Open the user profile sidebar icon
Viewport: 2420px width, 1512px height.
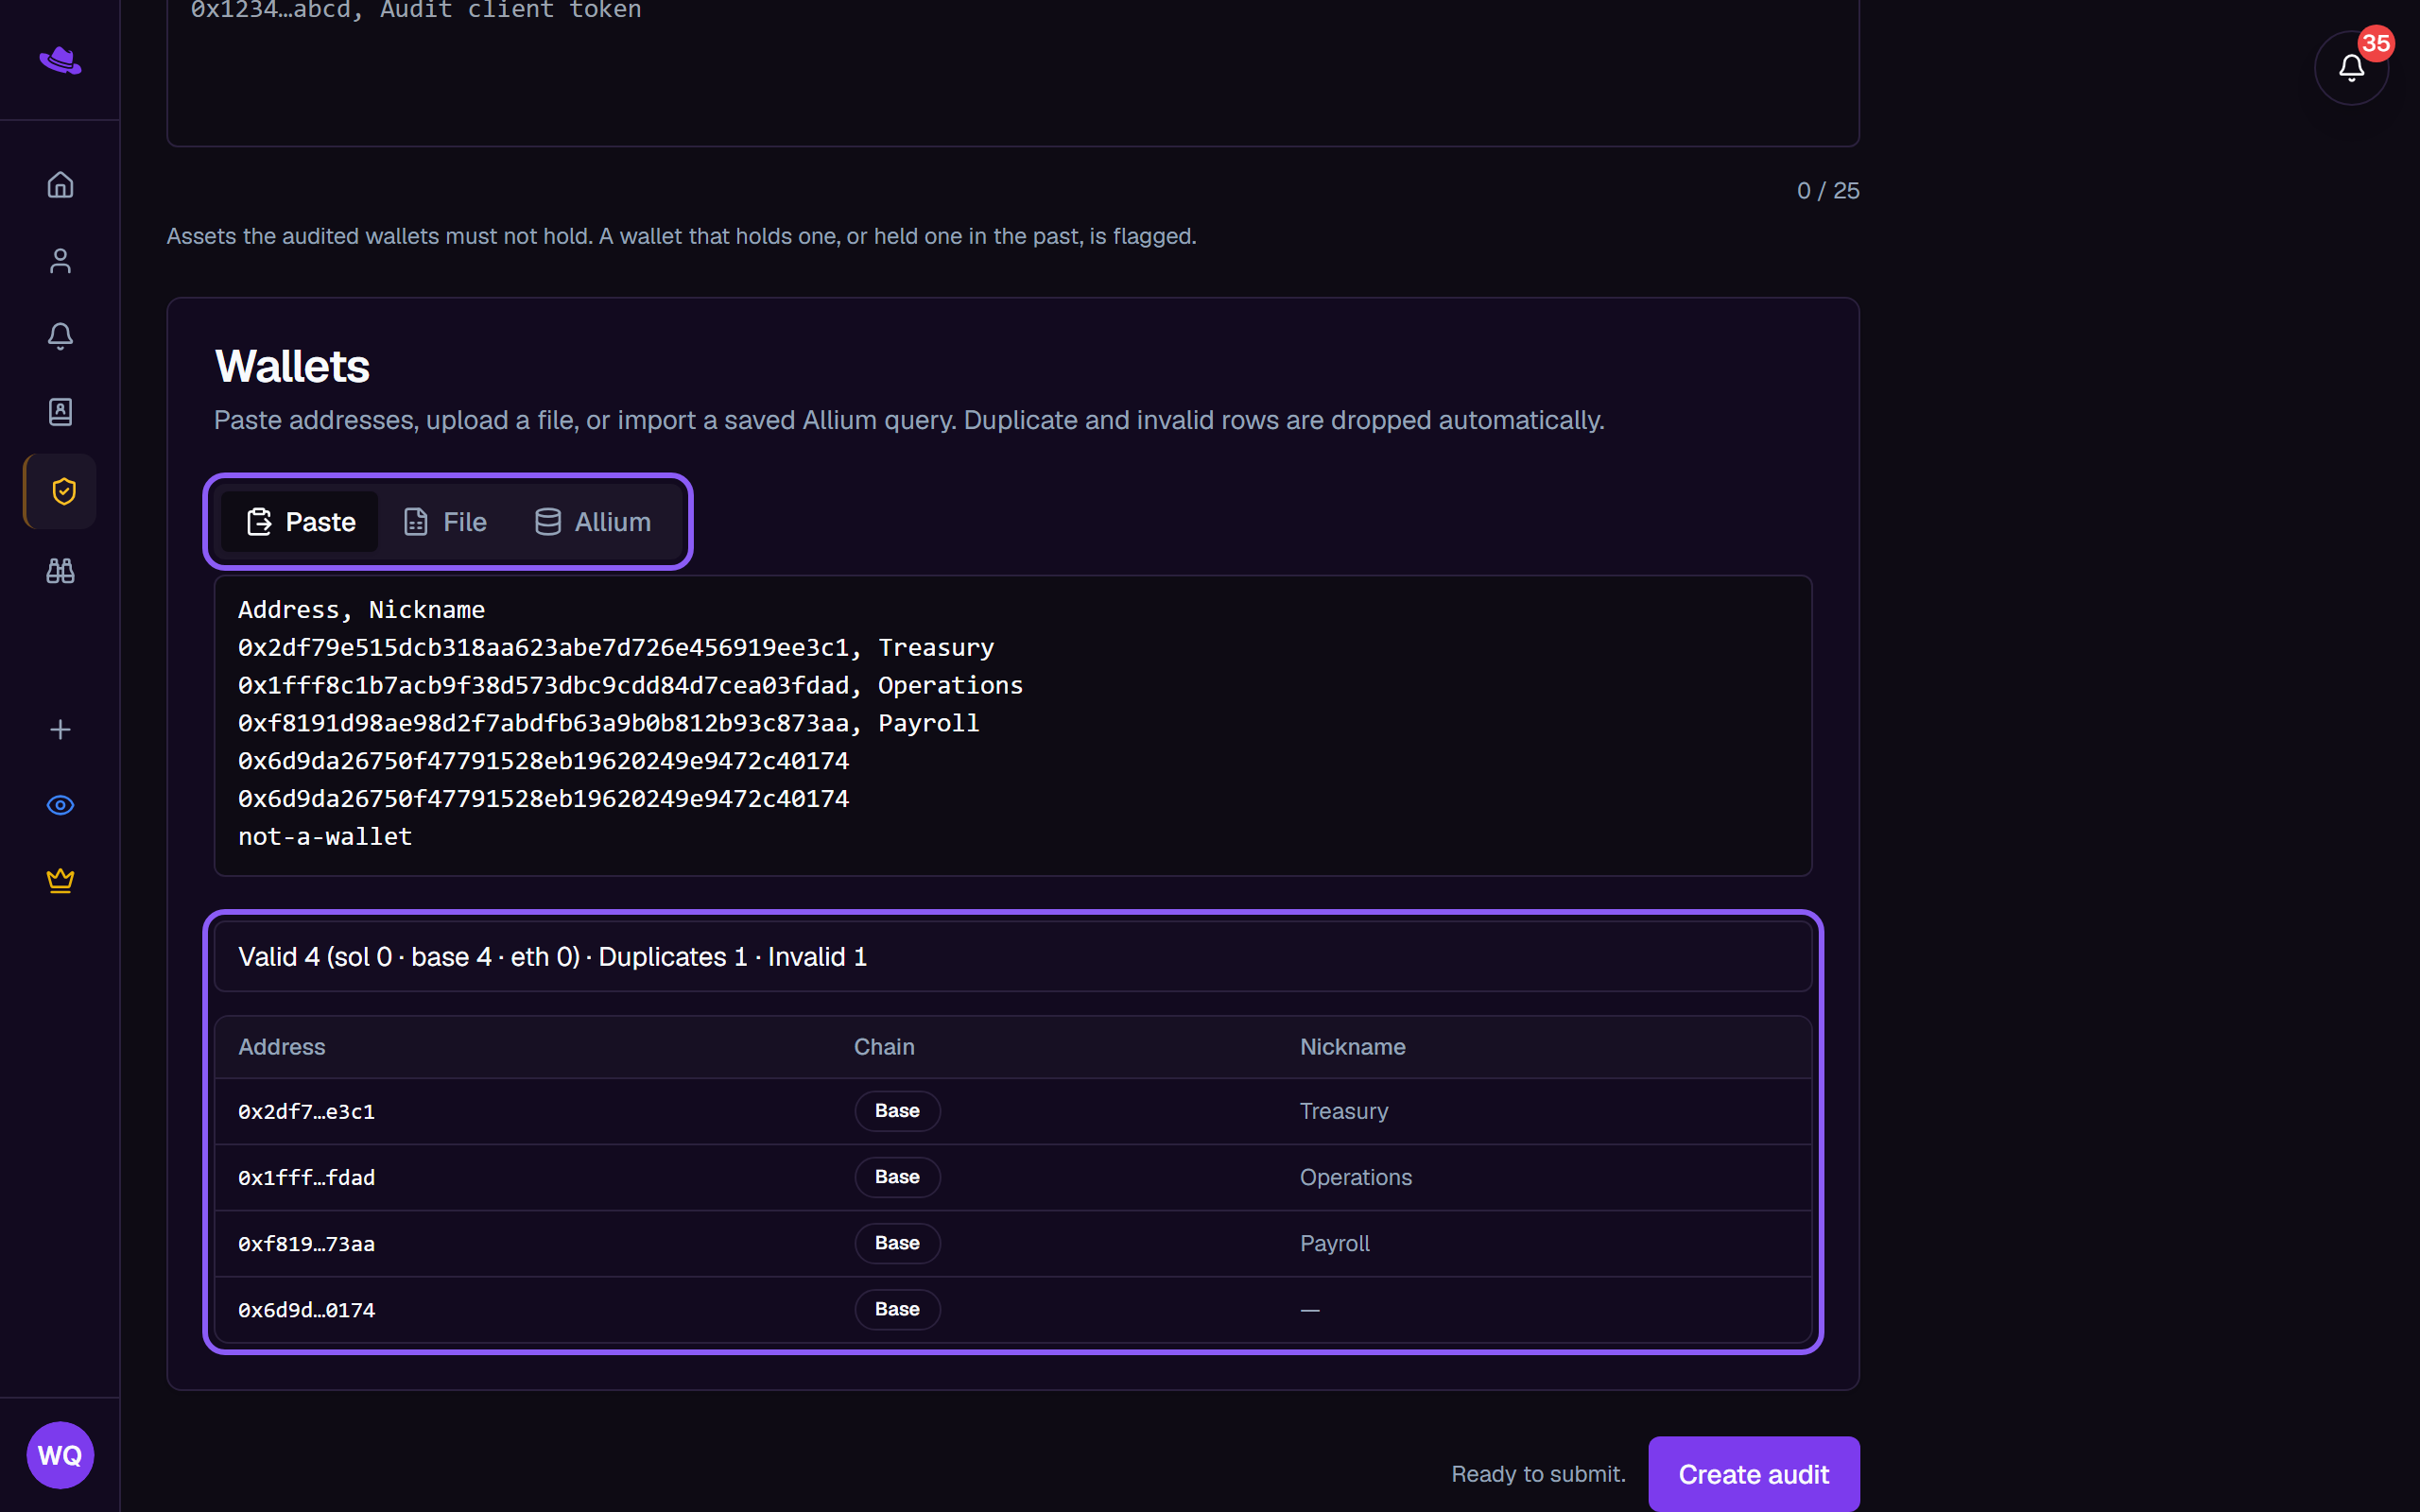60,261
